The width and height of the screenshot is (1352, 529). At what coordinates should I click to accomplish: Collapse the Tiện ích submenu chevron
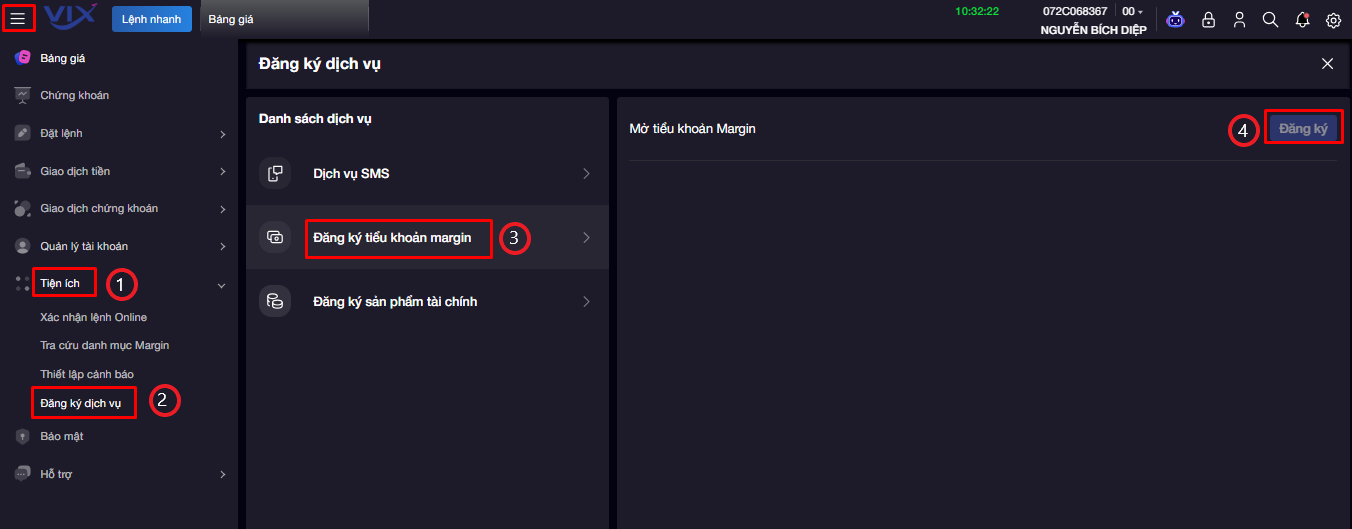(x=222, y=285)
